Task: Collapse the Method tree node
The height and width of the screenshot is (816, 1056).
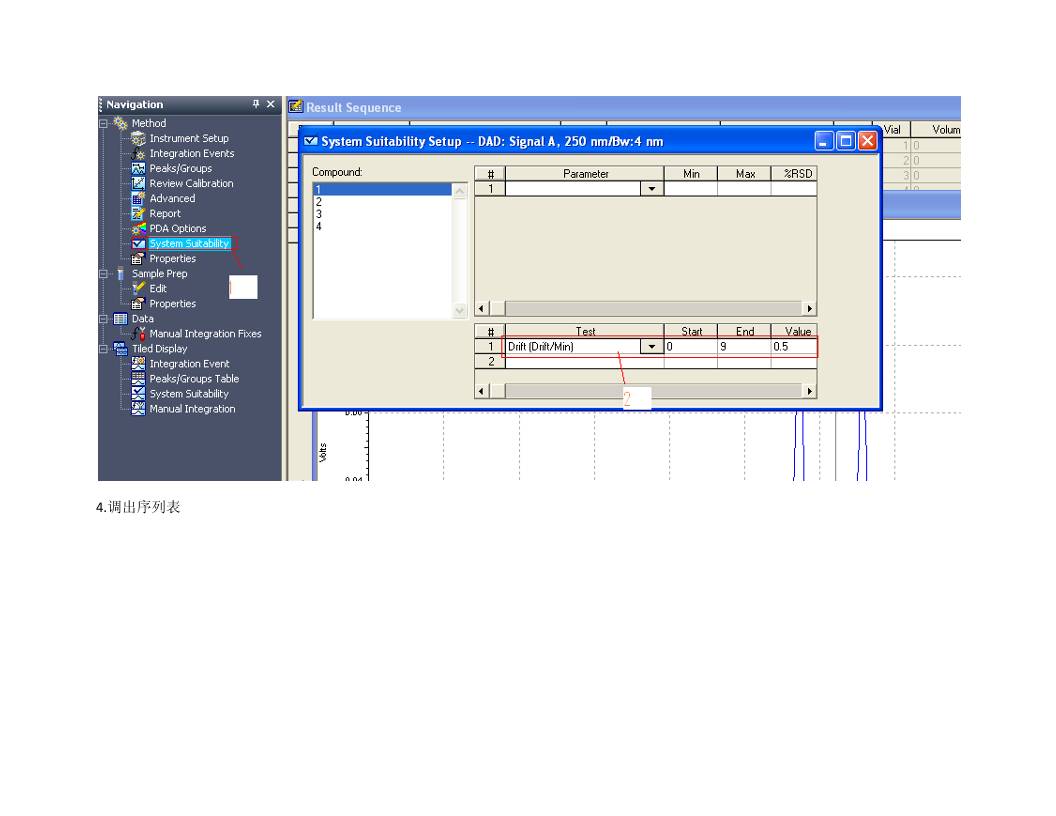Action: pyautogui.click(x=103, y=124)
